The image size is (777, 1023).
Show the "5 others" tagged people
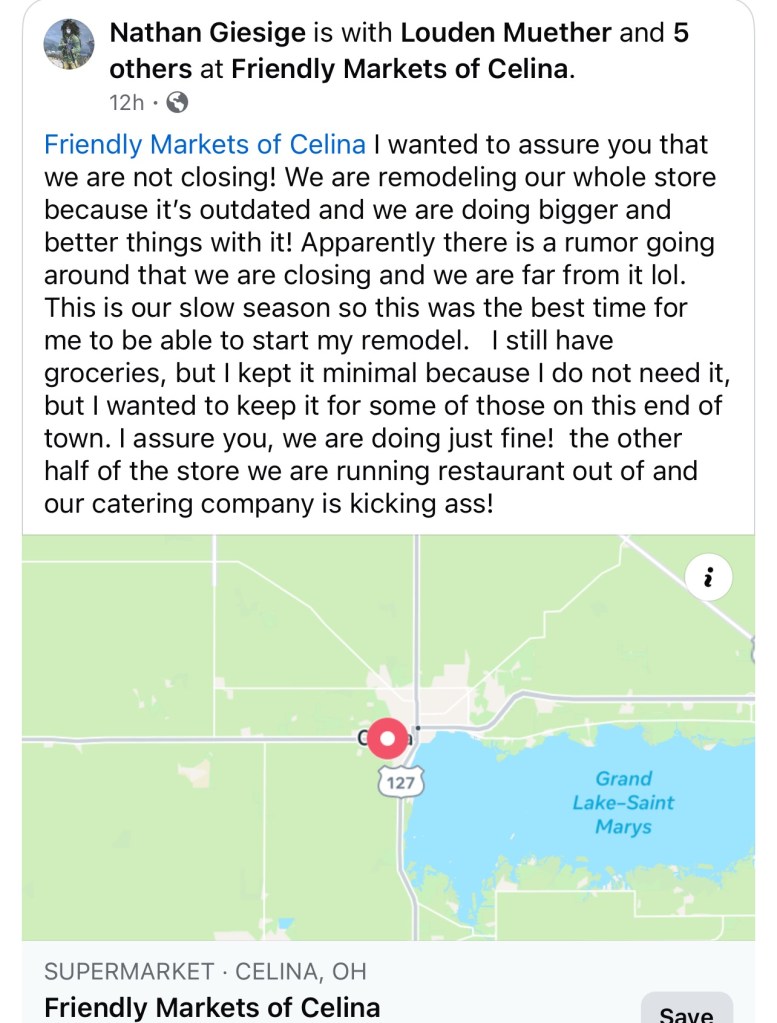coord(150,69)
